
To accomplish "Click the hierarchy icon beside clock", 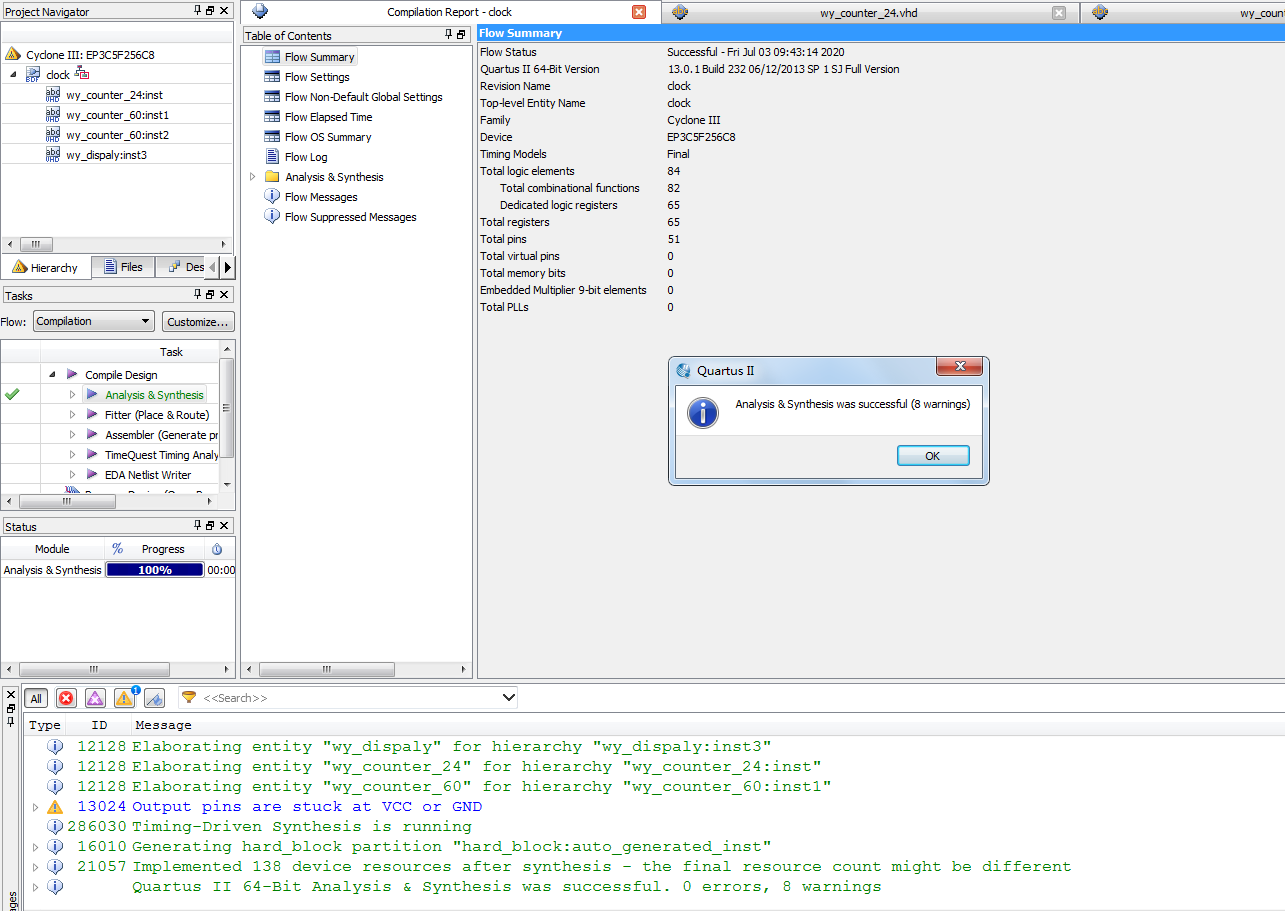I will (x=82, y=74).
